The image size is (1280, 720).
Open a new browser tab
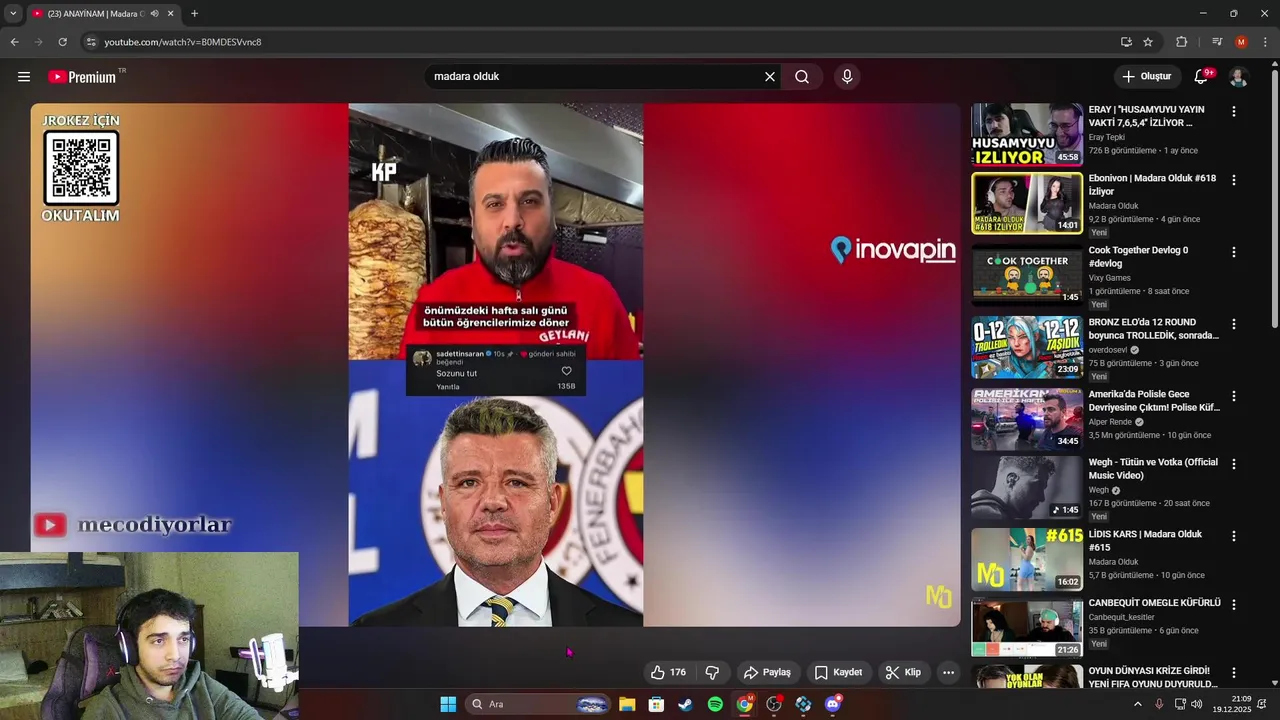click(x=194, y=14)
